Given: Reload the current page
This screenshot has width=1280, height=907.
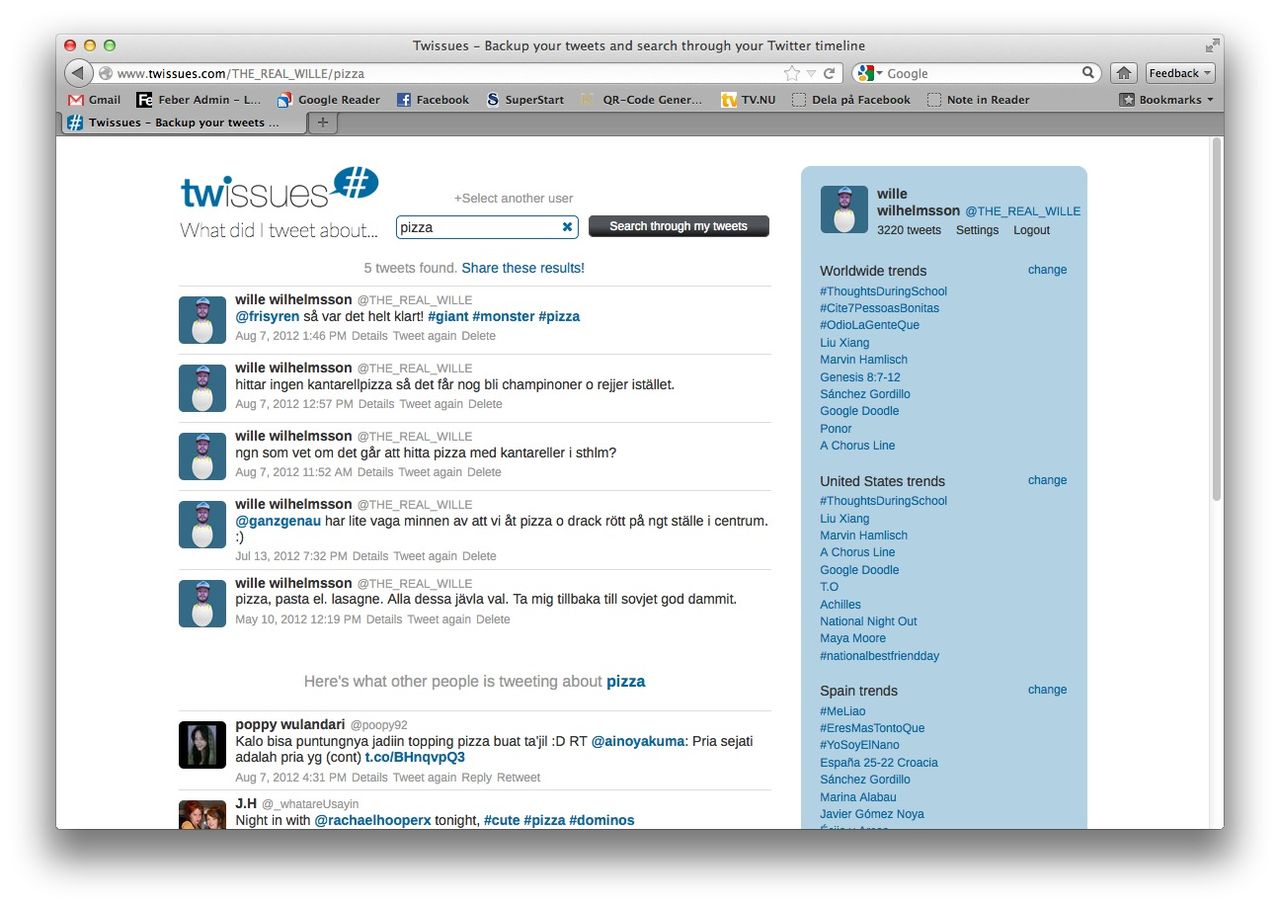Looking at the screenshot, I should [x=828, y=73].
